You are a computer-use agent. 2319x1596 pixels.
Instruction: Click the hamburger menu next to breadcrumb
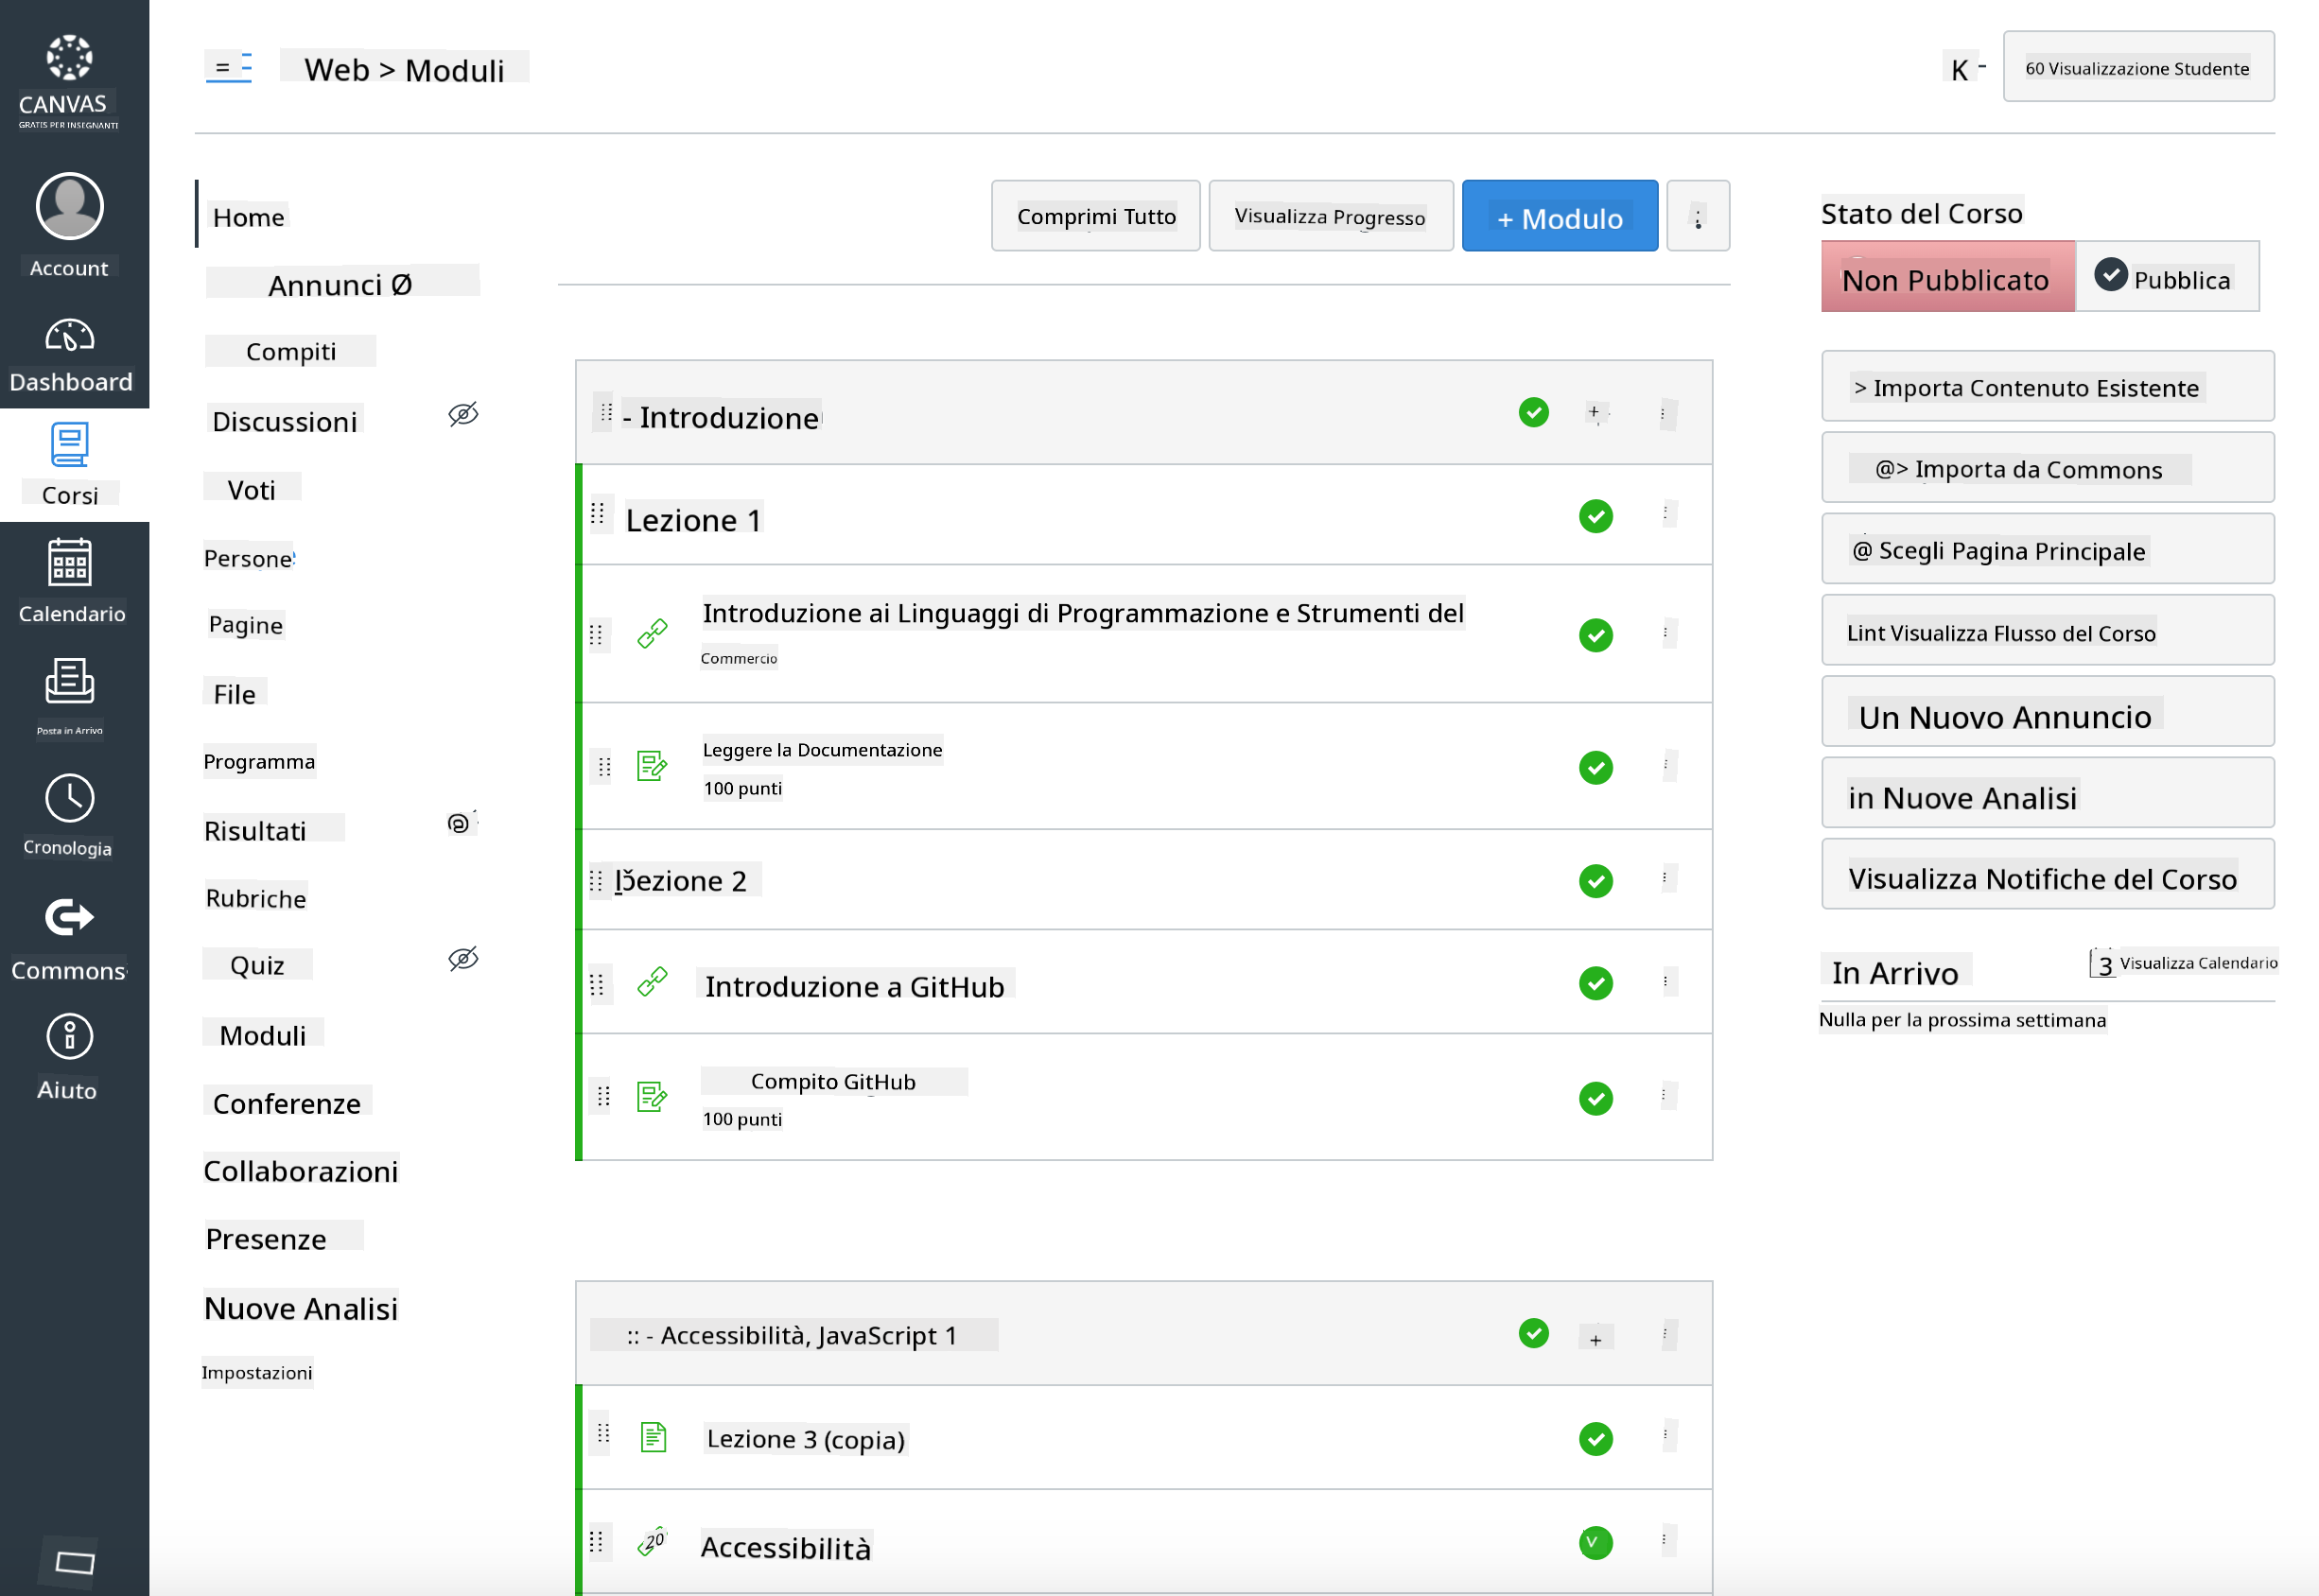pyautogui.click(x=229, y=68)
